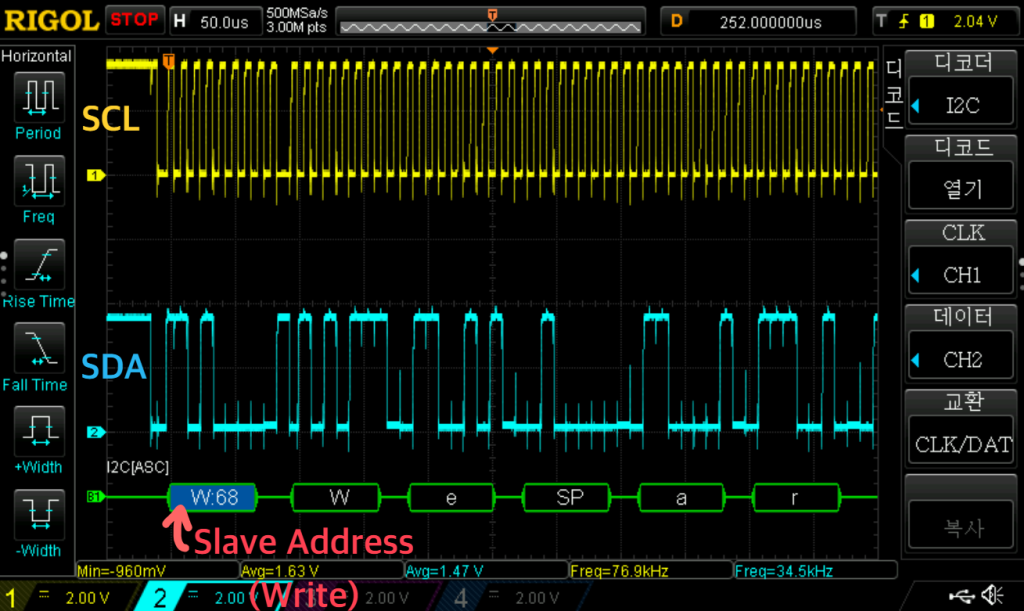This screenshot has height=611, width=1024.
Task: Click the Freq=34.5kHz measurement readout
Action: coord(816,571)
